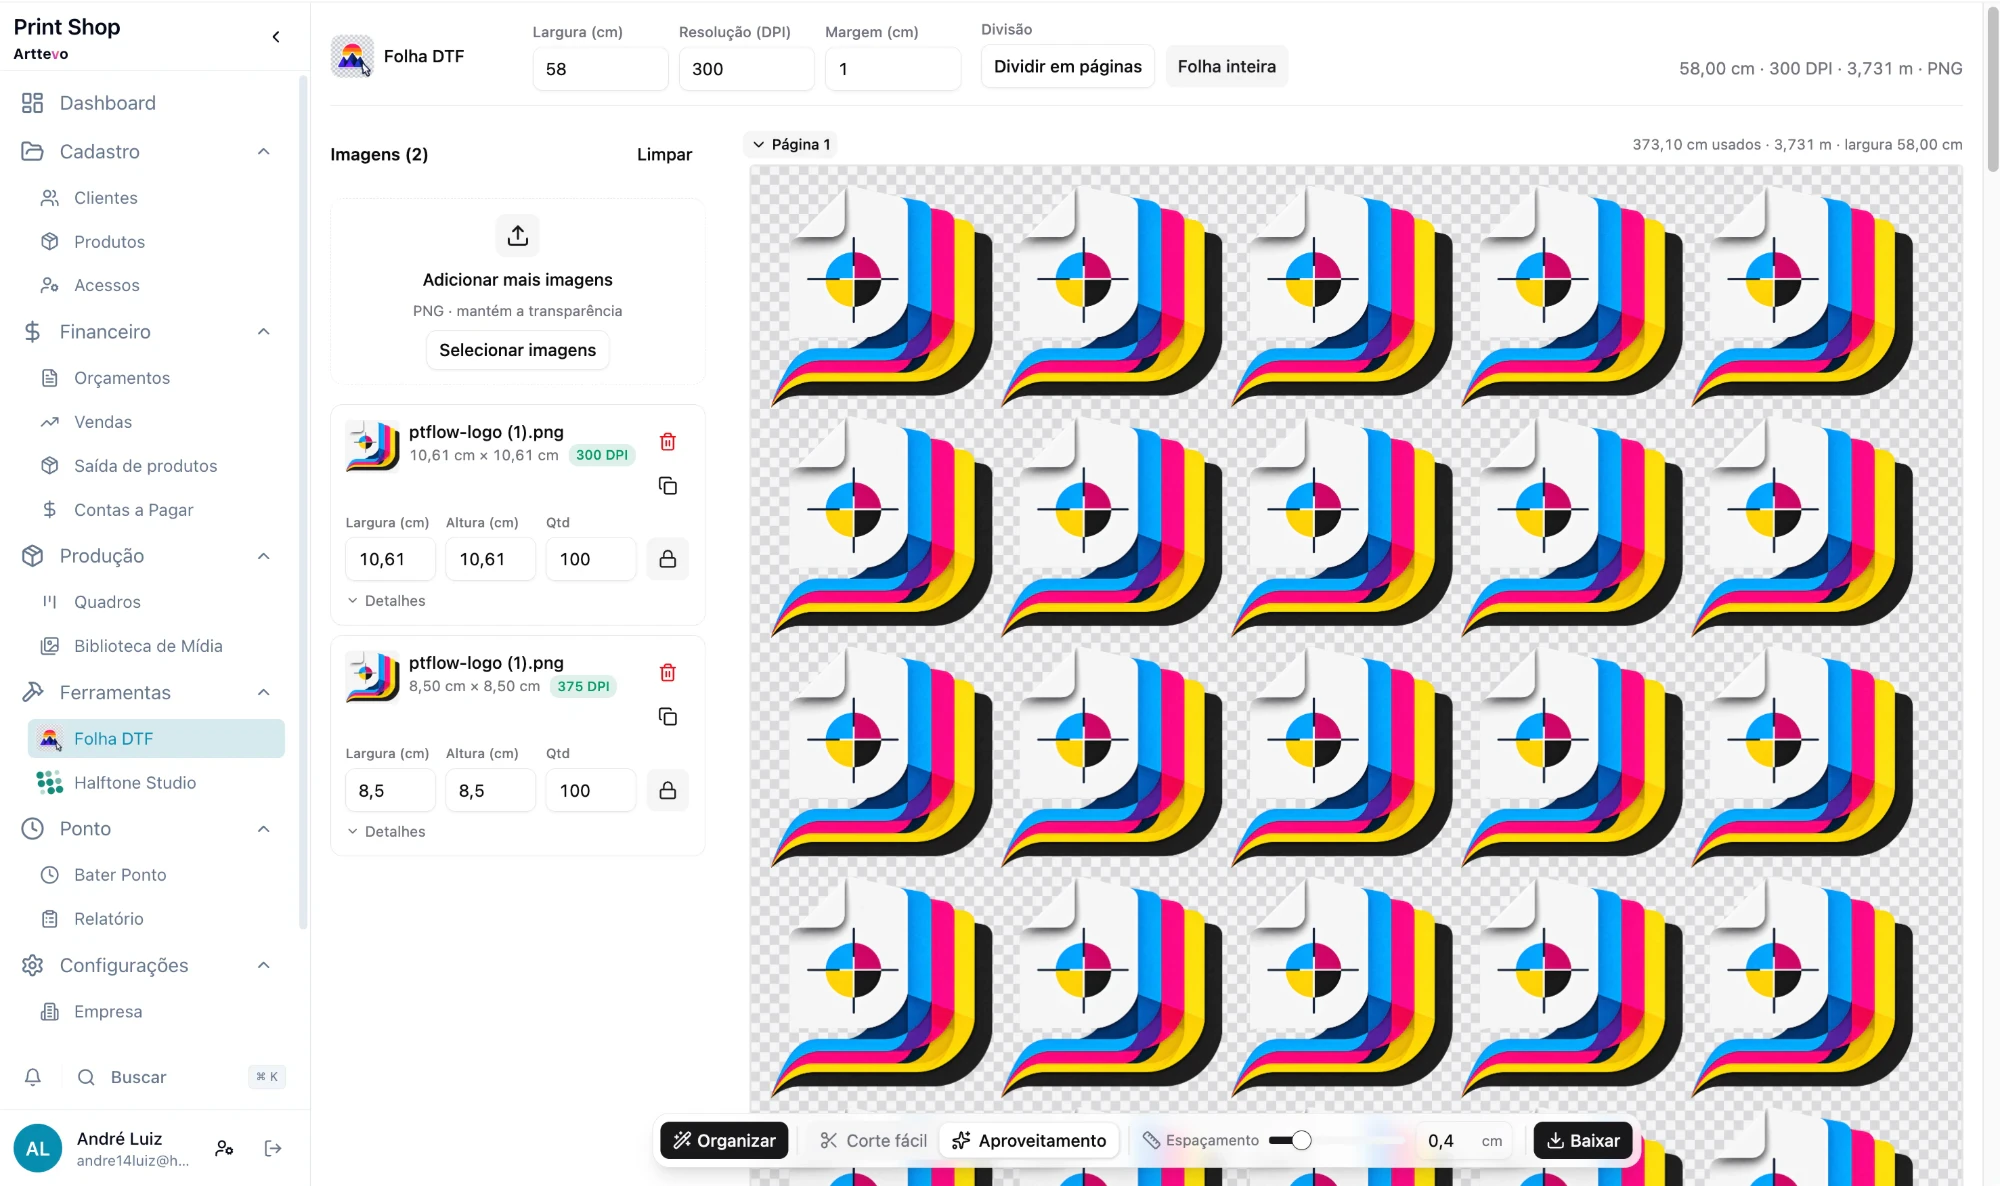Collapse the Página 1 section
2000x1186 pixels.
pyautogui.click(x=790, y=145)
